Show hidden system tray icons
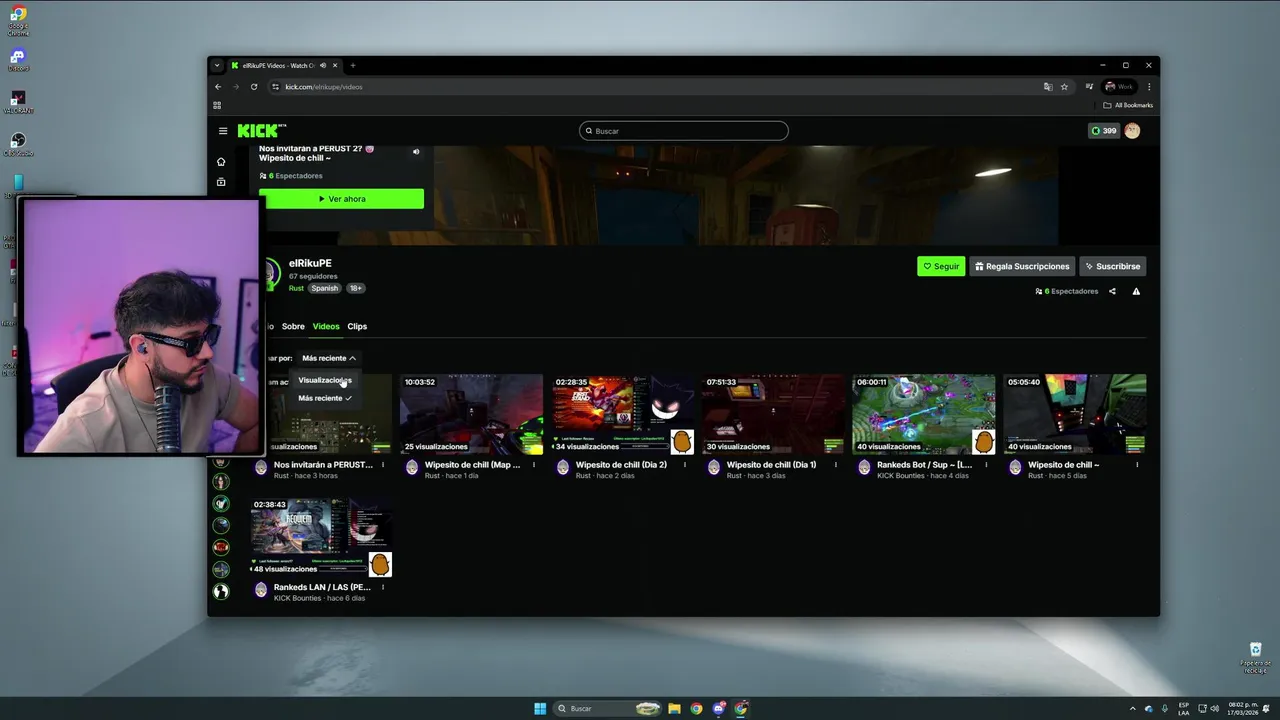The width and height of the screenshot is (1280, 720). 1133,708
